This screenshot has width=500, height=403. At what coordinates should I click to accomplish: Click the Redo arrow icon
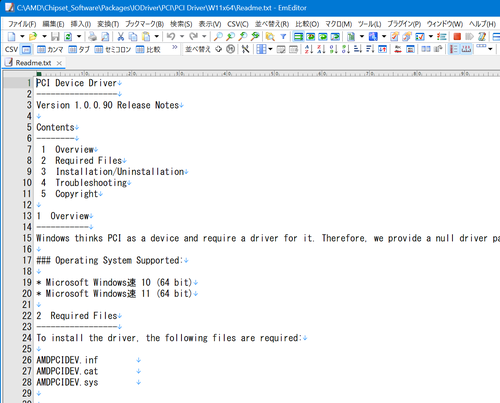pyautogui.click(x=193, y=36)
